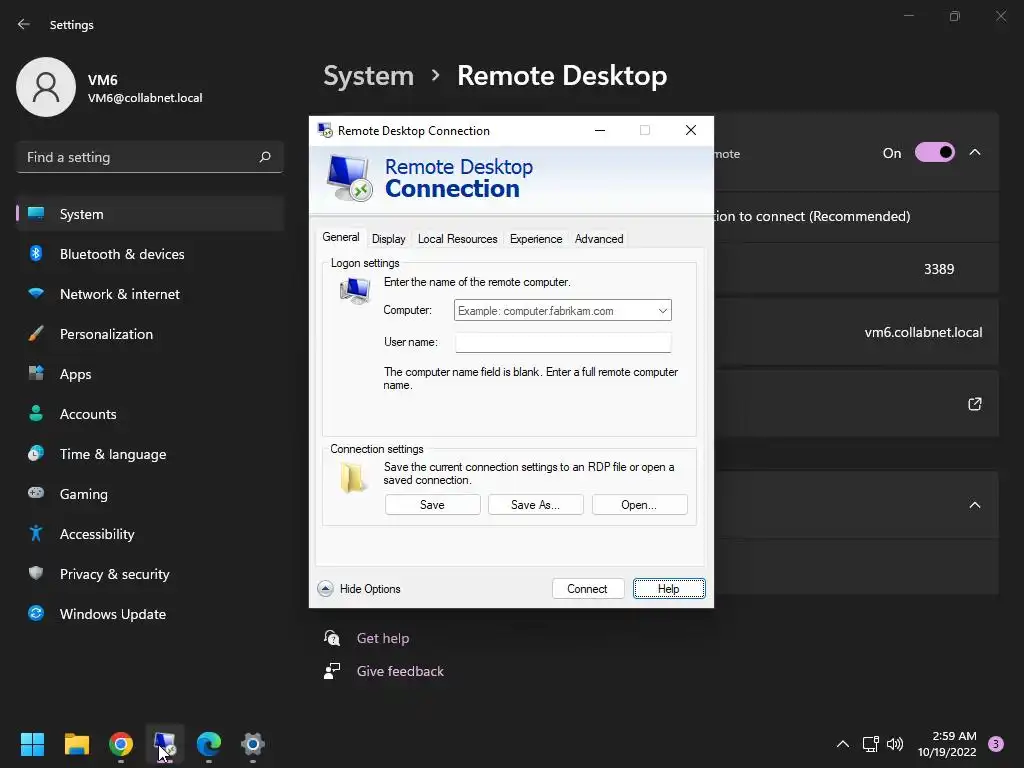Screen dimensions: 1024x768
Task: Open Accessibility settings
Action: click(x=150, y=534)
